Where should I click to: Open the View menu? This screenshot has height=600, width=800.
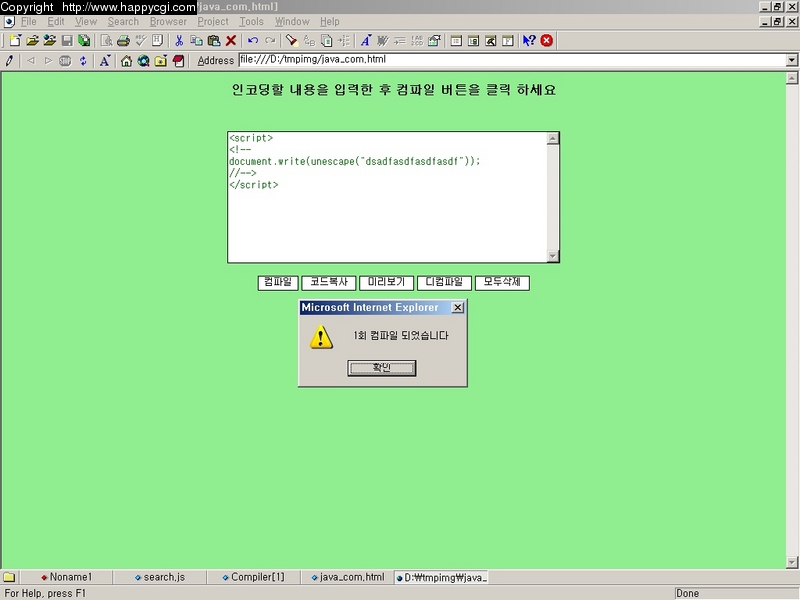coord(86,21)
